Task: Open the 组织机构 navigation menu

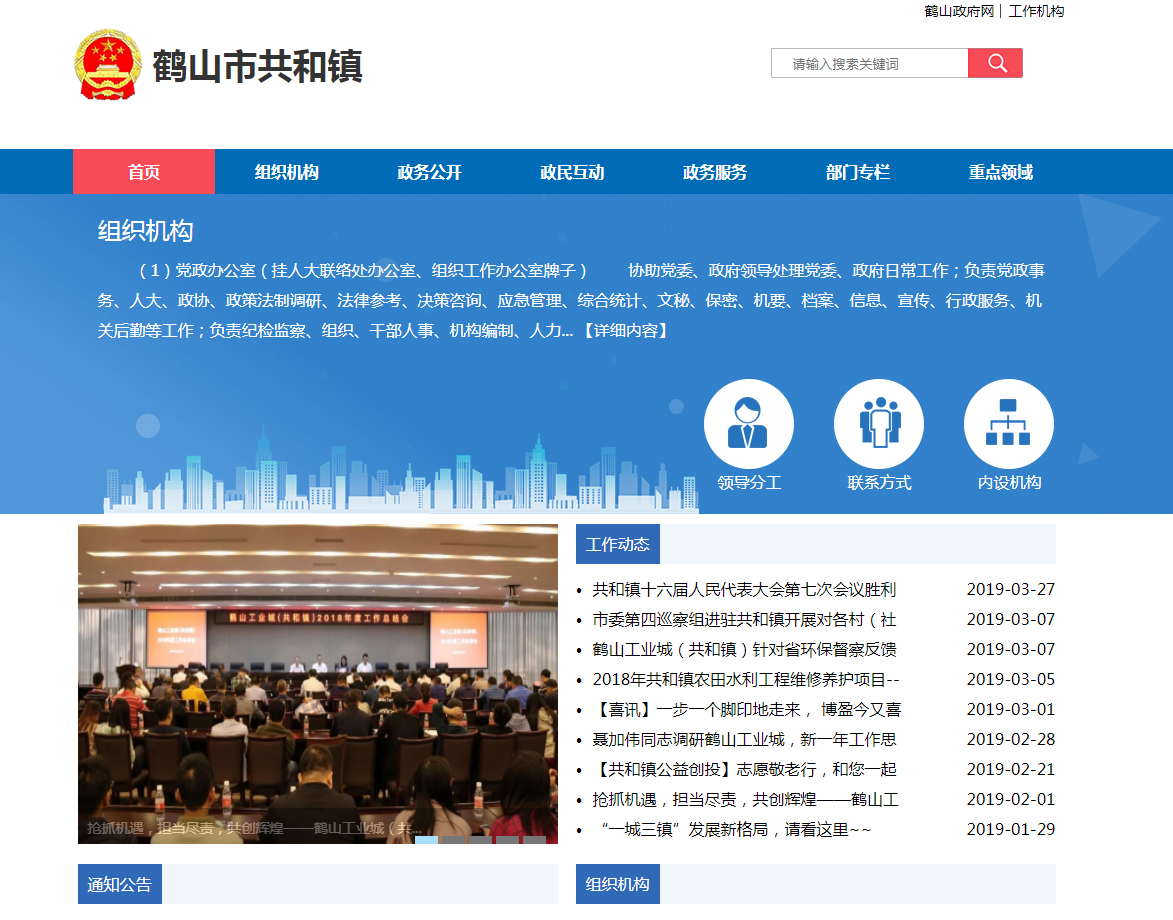Action: pos(287,172)
